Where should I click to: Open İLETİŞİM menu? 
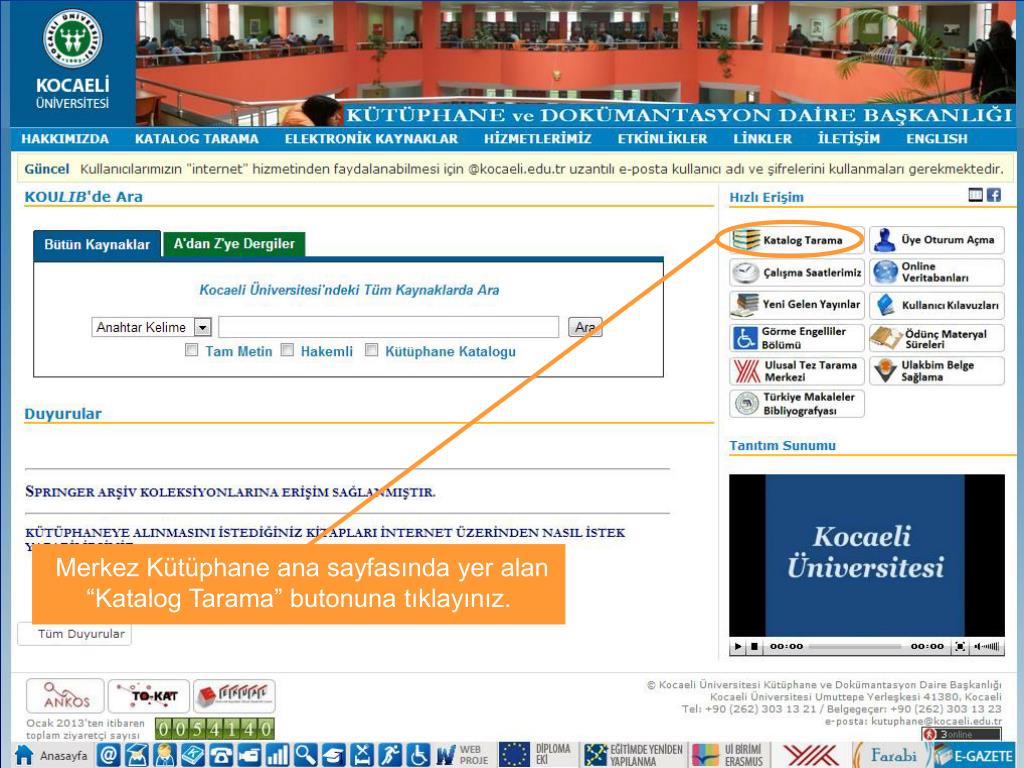tap(848, 138)
